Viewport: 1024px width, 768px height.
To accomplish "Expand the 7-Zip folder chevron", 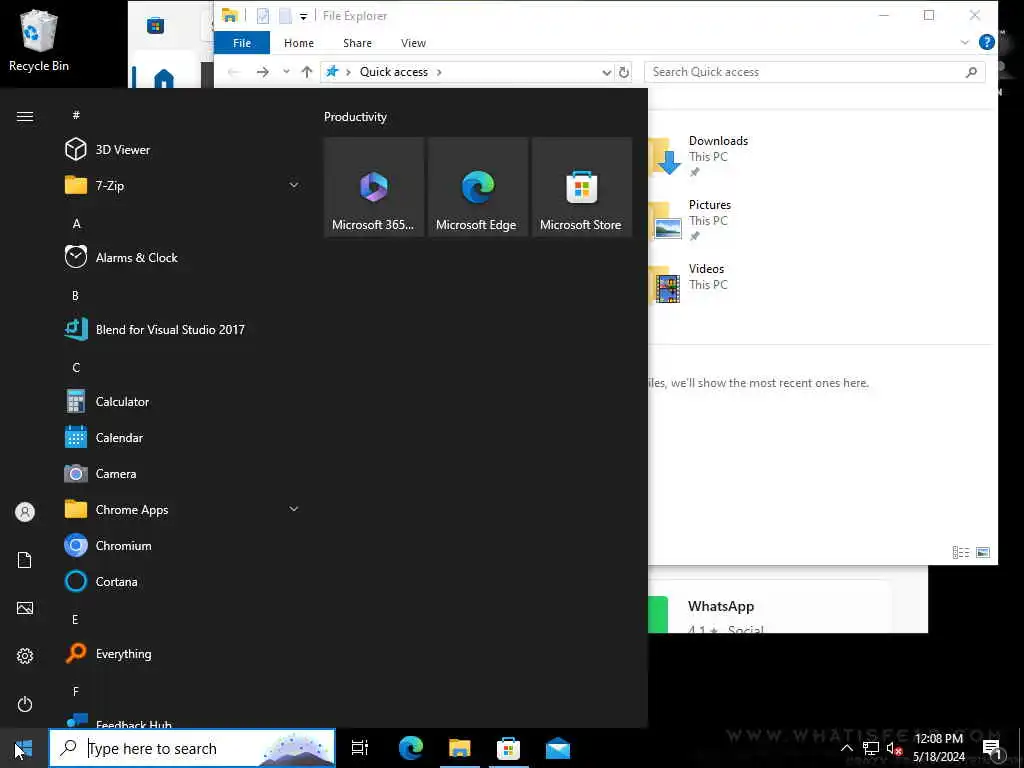I will click(x=294, y=185).
